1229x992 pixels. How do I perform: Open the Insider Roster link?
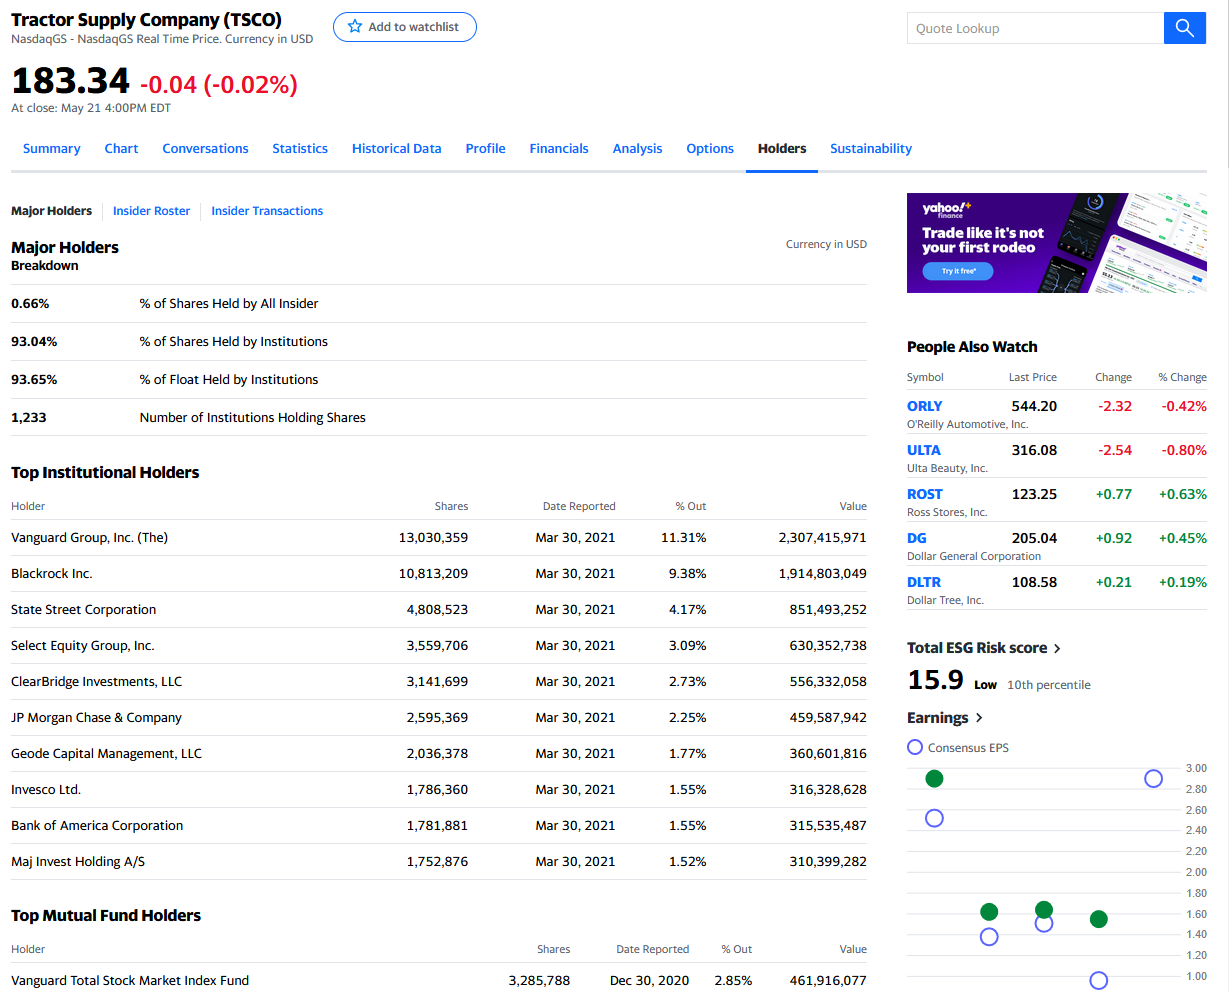(x=151, y=211)
